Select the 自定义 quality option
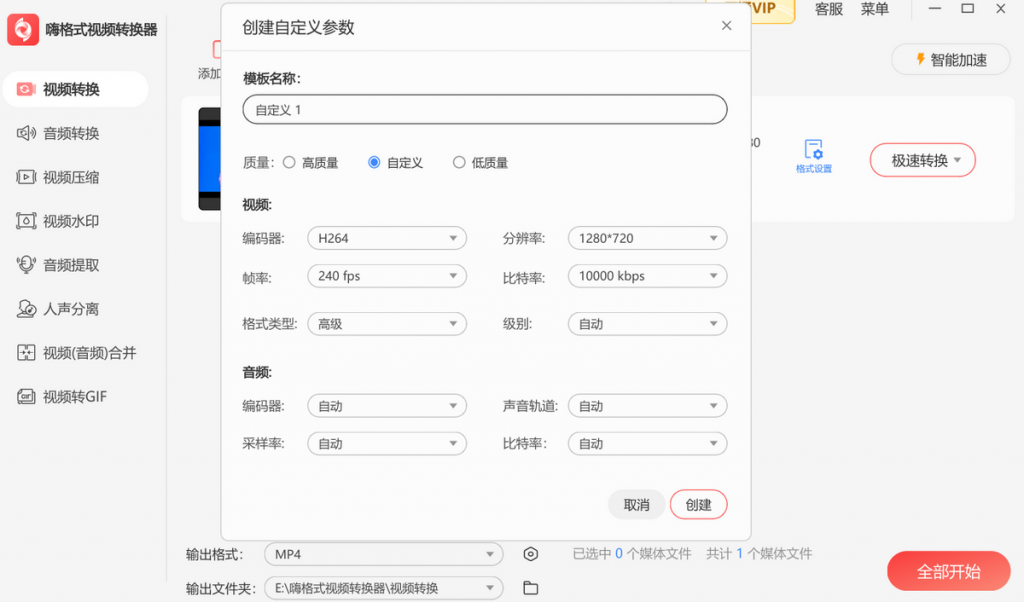This screenshot has height=602, width=1024. (375, 162)
